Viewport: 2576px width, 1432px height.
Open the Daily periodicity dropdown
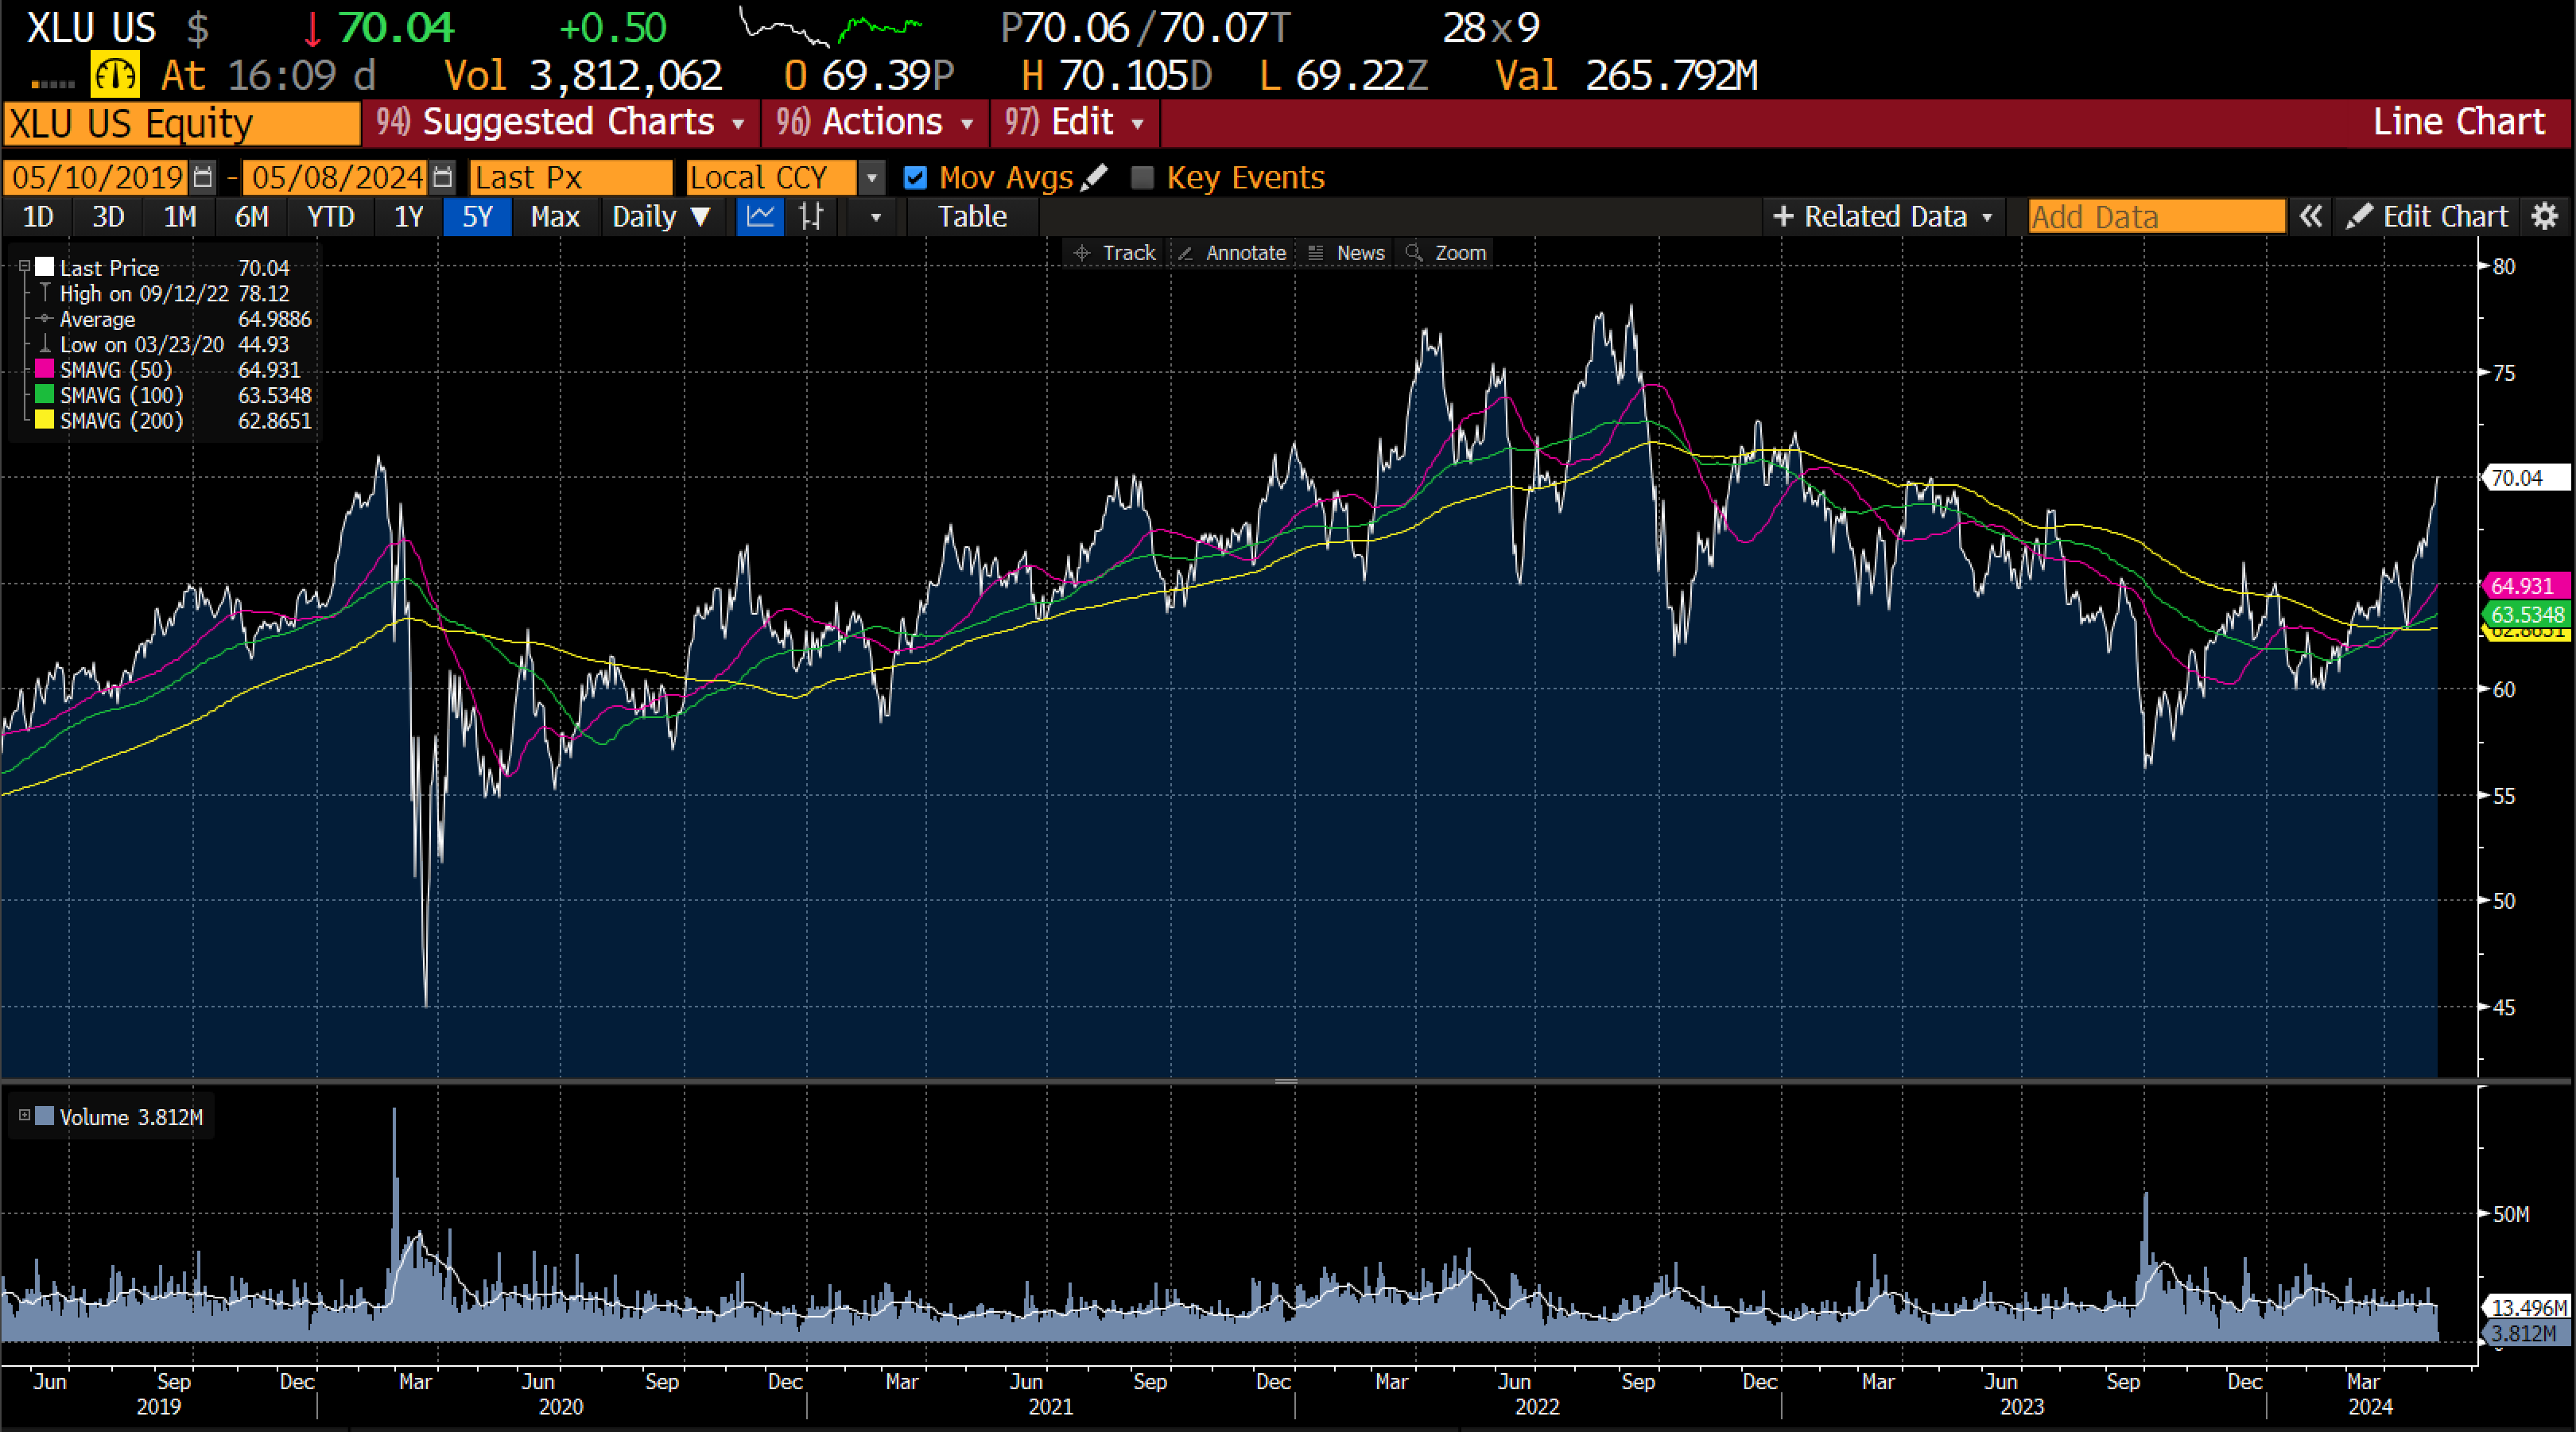pyautogui.click(x=661, y=216)
